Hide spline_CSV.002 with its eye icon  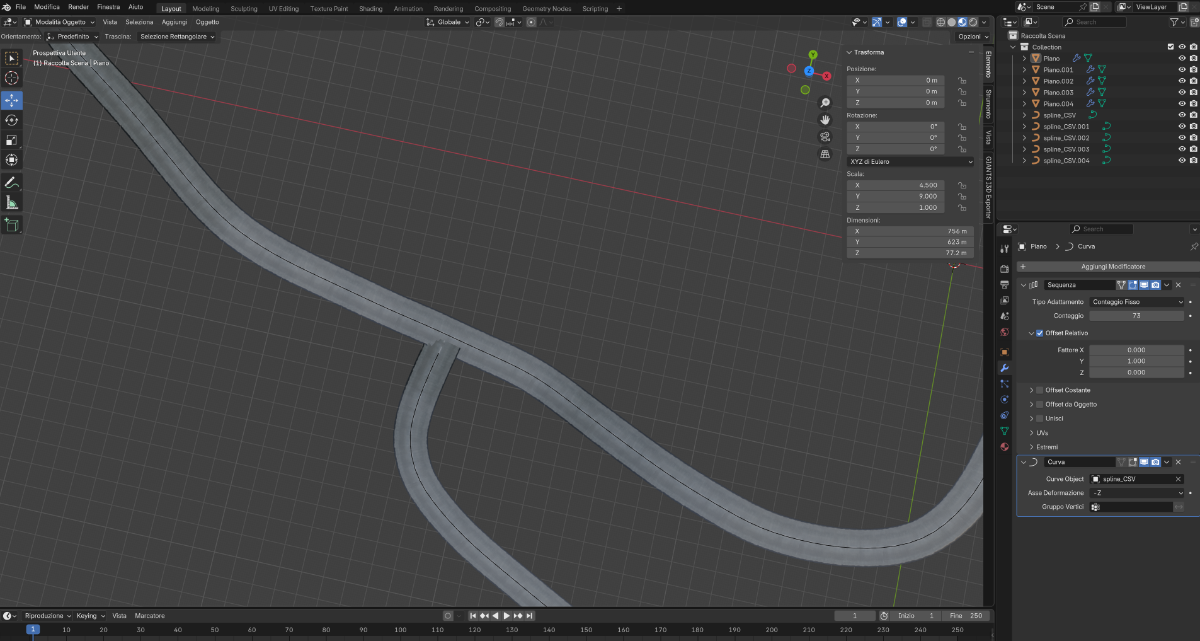[x=1181, y=138]
